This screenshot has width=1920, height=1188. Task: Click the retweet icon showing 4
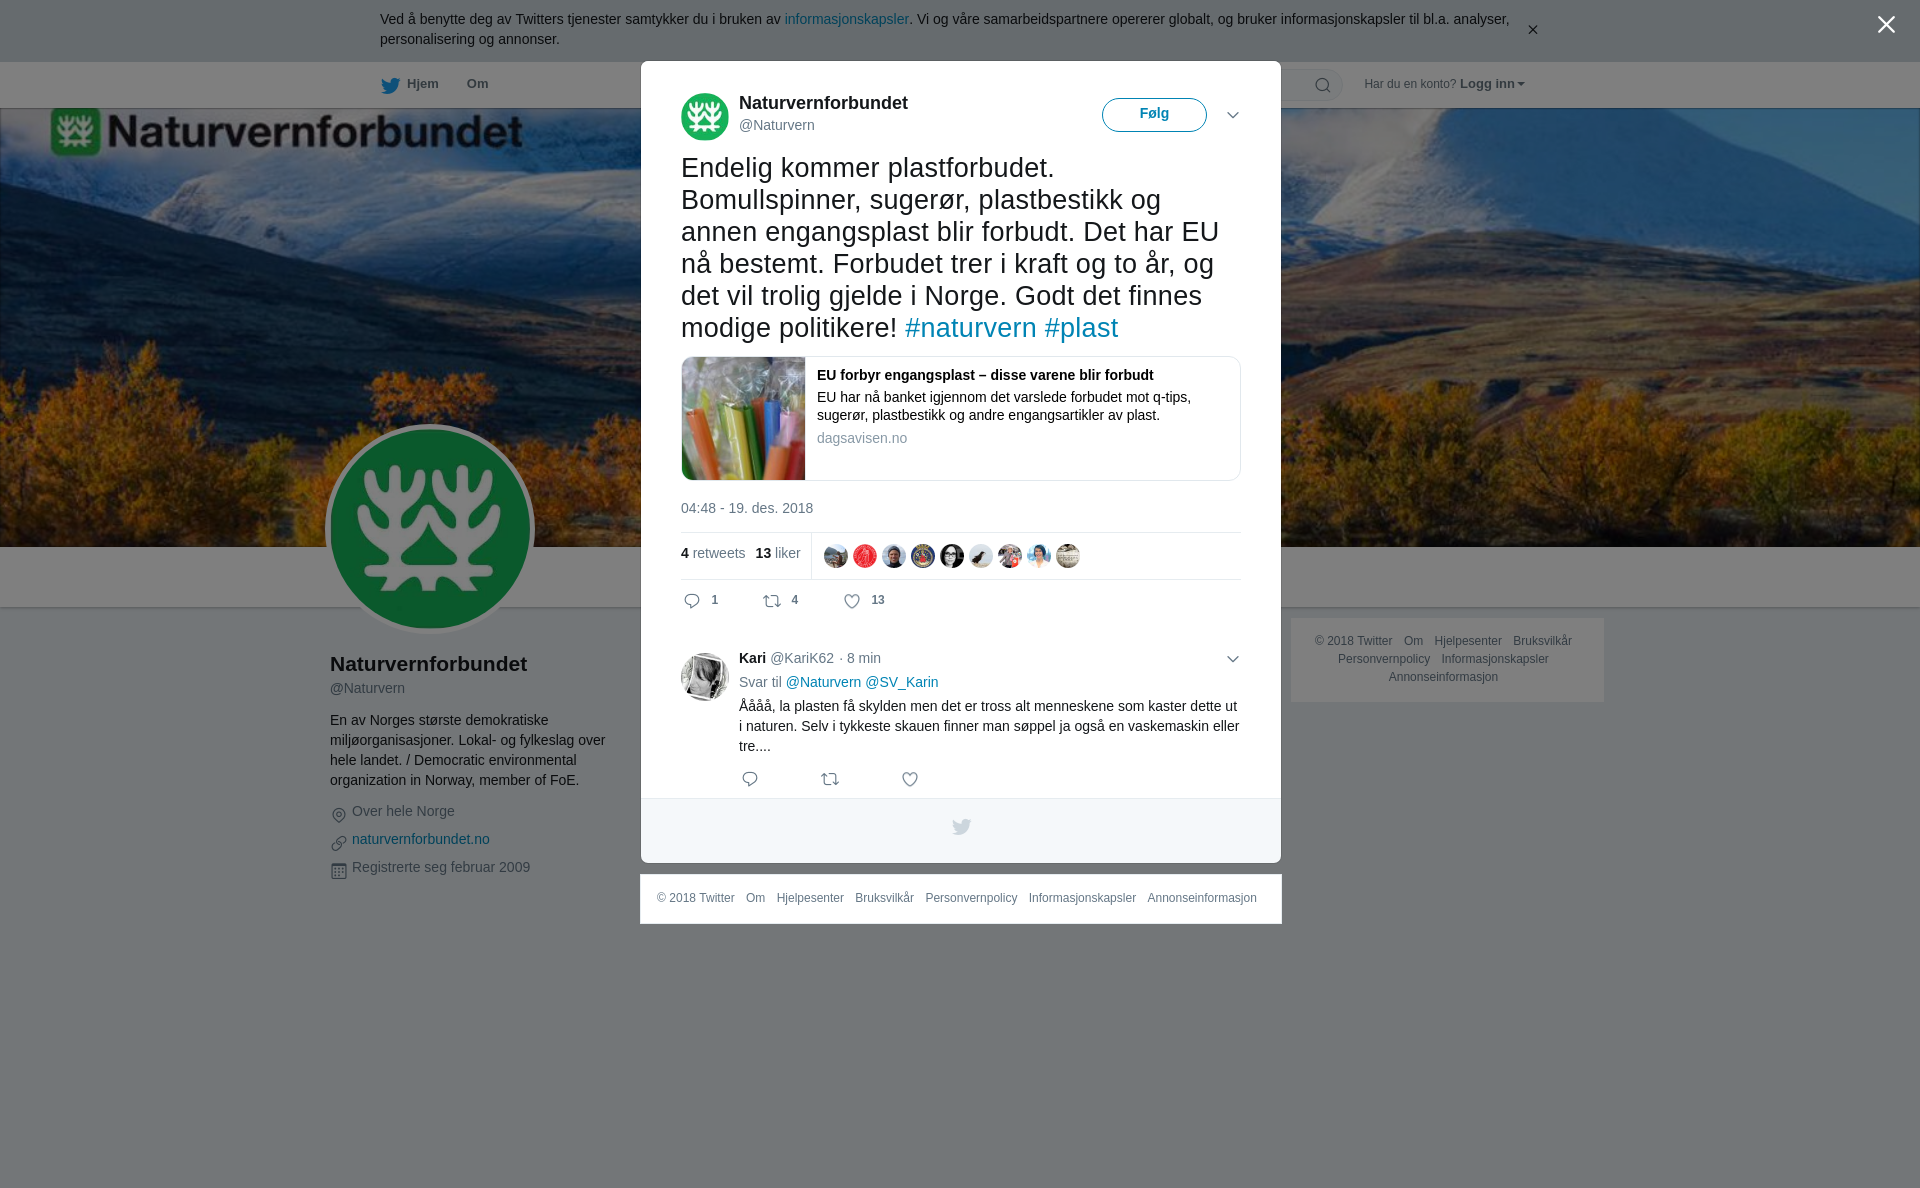(x=772, y=601)
